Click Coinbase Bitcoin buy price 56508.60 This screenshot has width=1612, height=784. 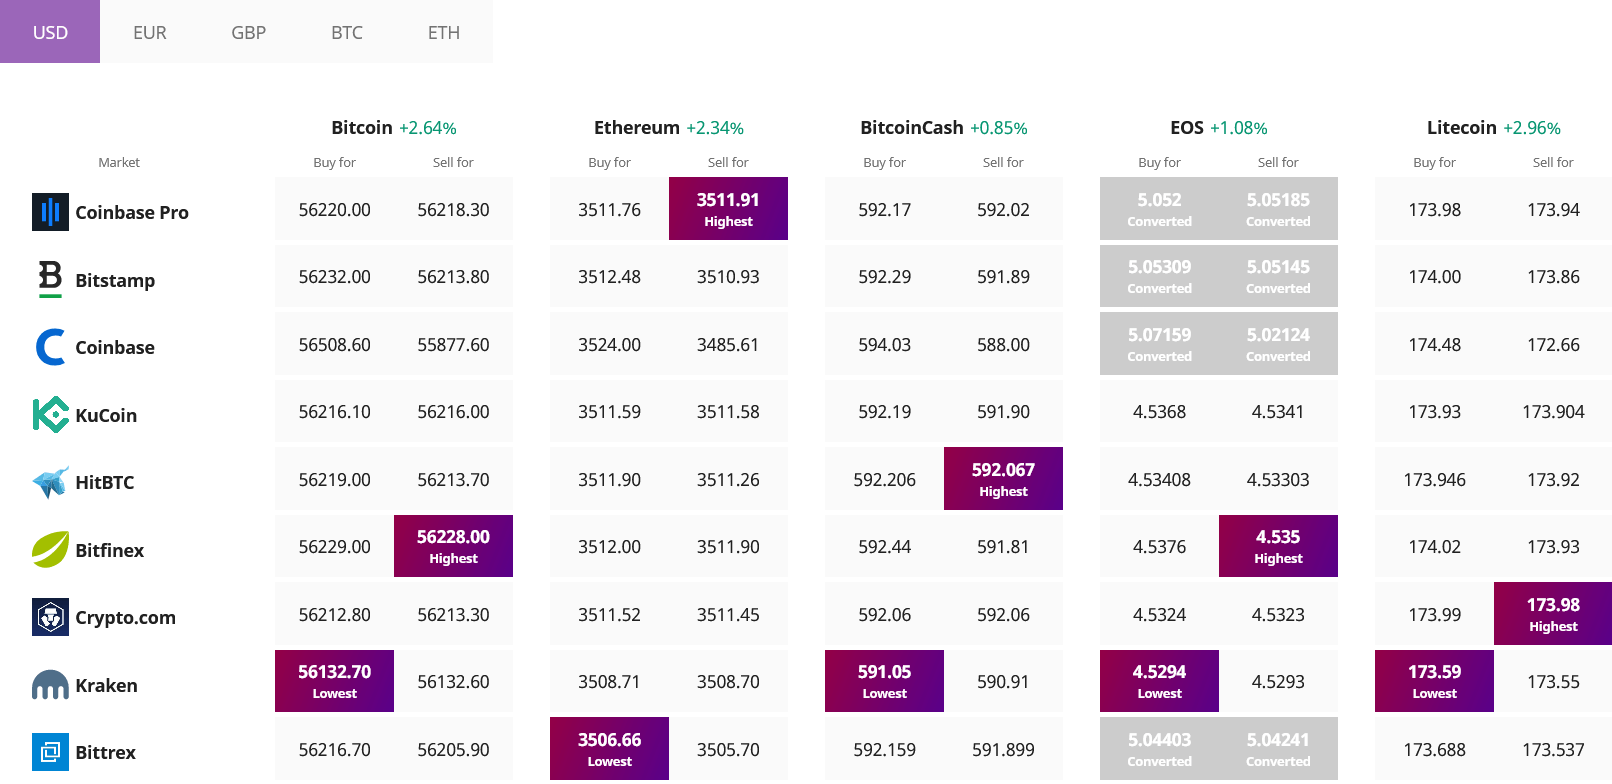pyautogui.click(x=334, y=345)
